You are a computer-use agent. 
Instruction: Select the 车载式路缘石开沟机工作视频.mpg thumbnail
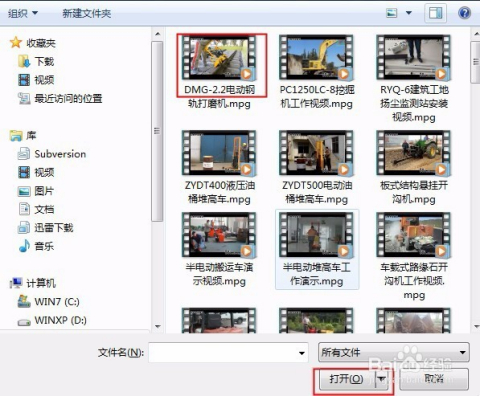pos(414,235)
